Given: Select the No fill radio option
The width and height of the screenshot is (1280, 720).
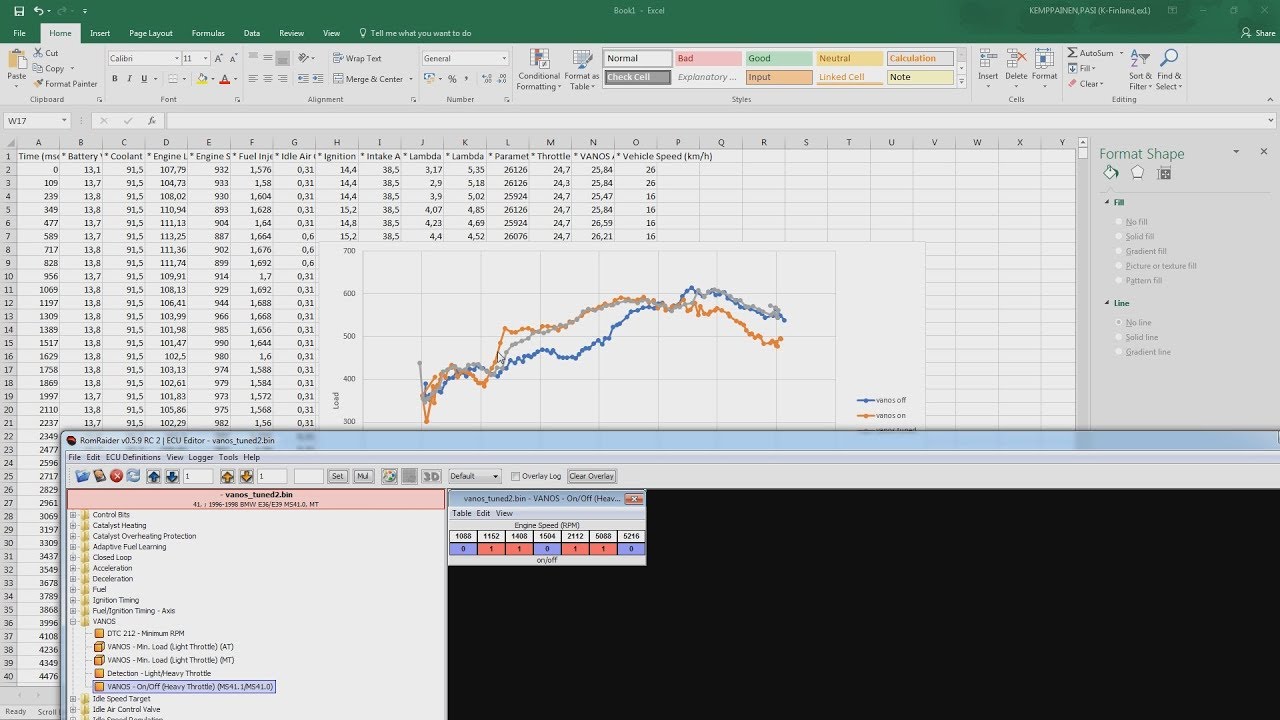Looking at the screenshot, I should 1120,222.
